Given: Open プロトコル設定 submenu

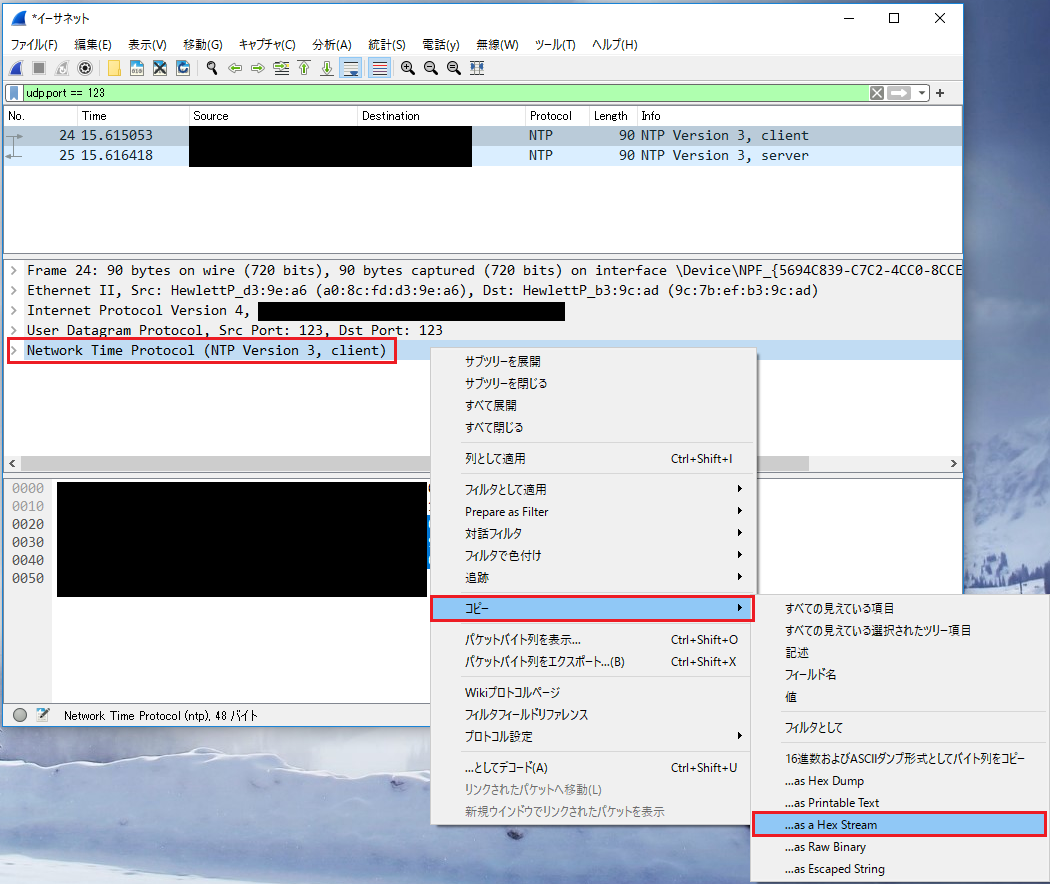Looking at the screenshot, I should (593, 737).
